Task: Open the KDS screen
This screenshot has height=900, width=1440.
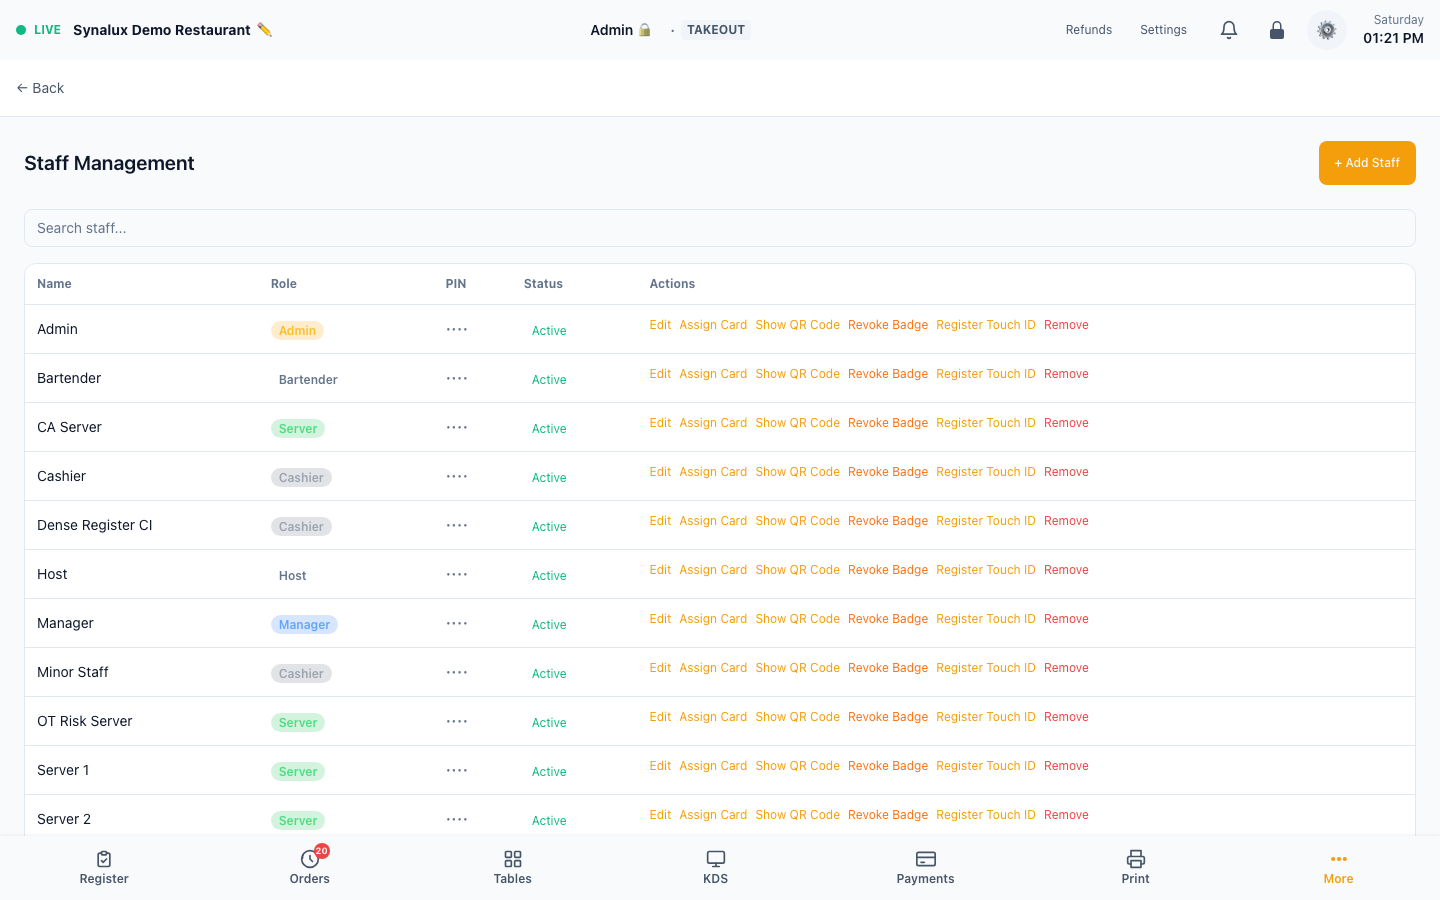Action: 716,867
